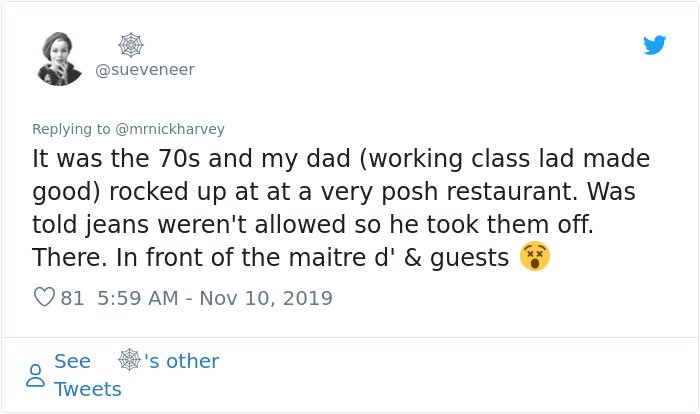Click the dizzy face emoji
Image resolution: width=700 pixels, height=414 pixels.
534,256
